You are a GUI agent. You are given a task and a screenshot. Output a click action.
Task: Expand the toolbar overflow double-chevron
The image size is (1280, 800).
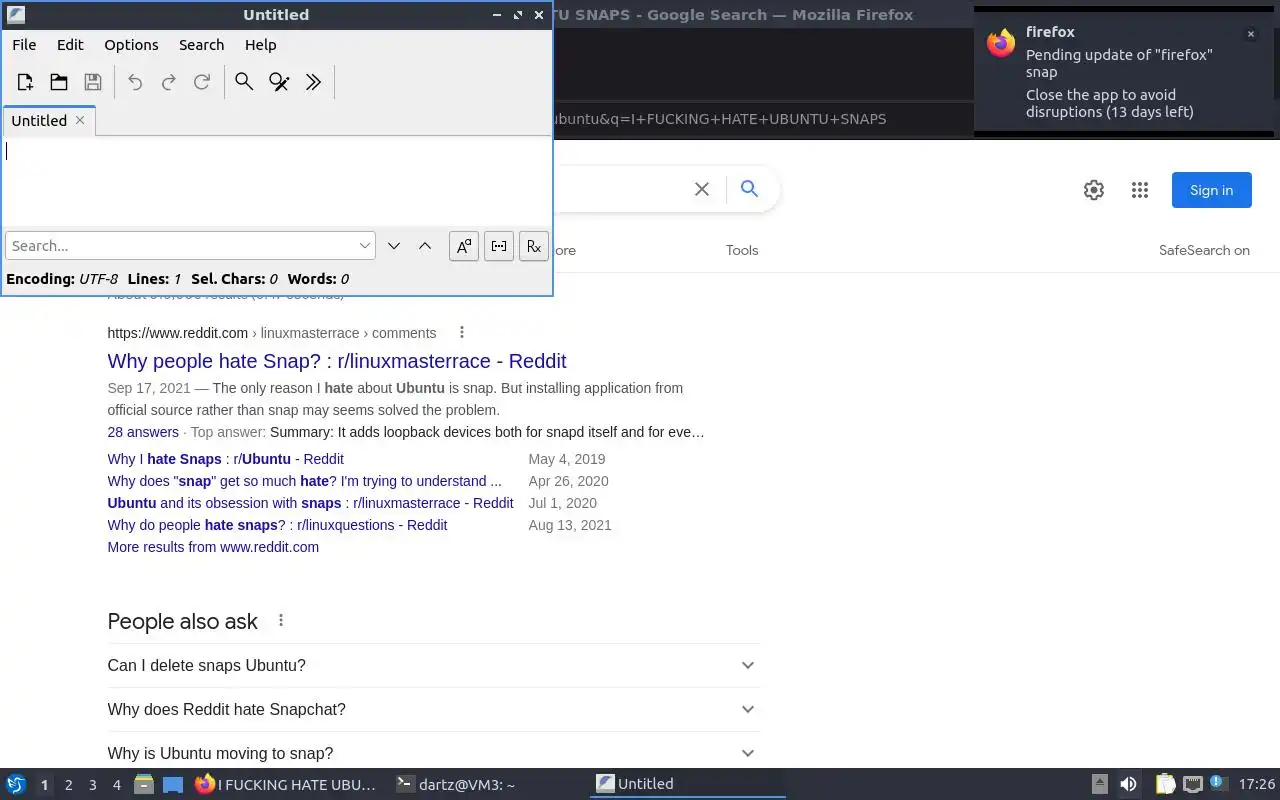click(x=313, y=82)
